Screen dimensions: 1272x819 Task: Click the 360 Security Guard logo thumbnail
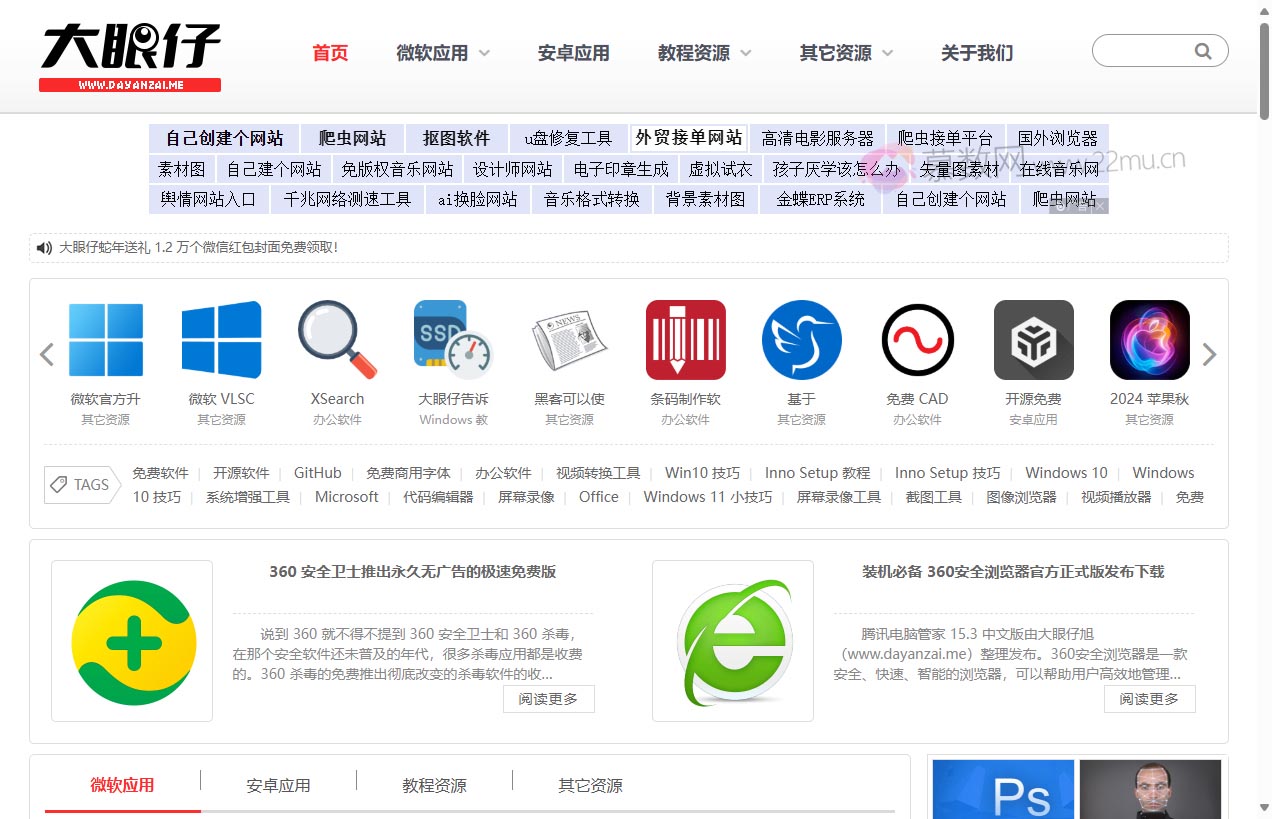pyautogui.click(x=132, y=641)
